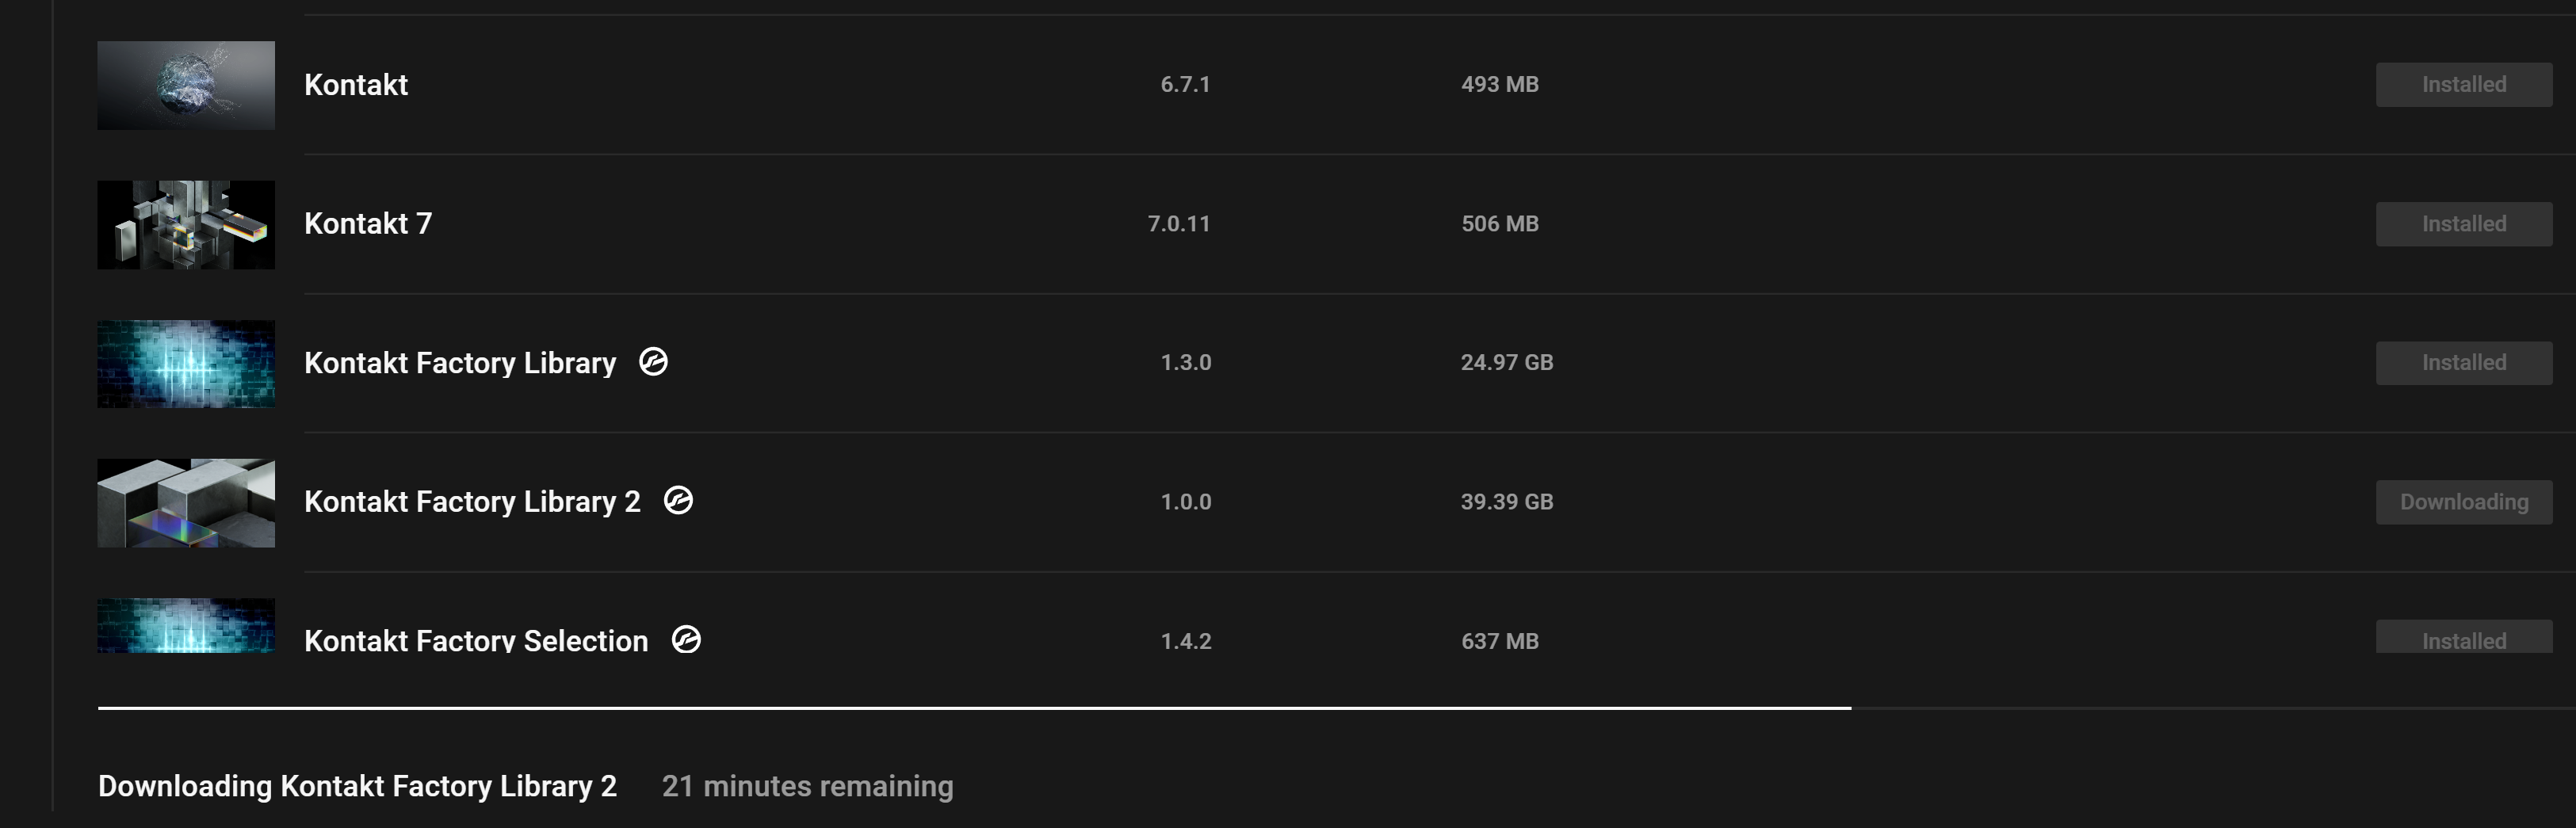Select the Kontakt 7 artwork thumbnail

(186, 224)
